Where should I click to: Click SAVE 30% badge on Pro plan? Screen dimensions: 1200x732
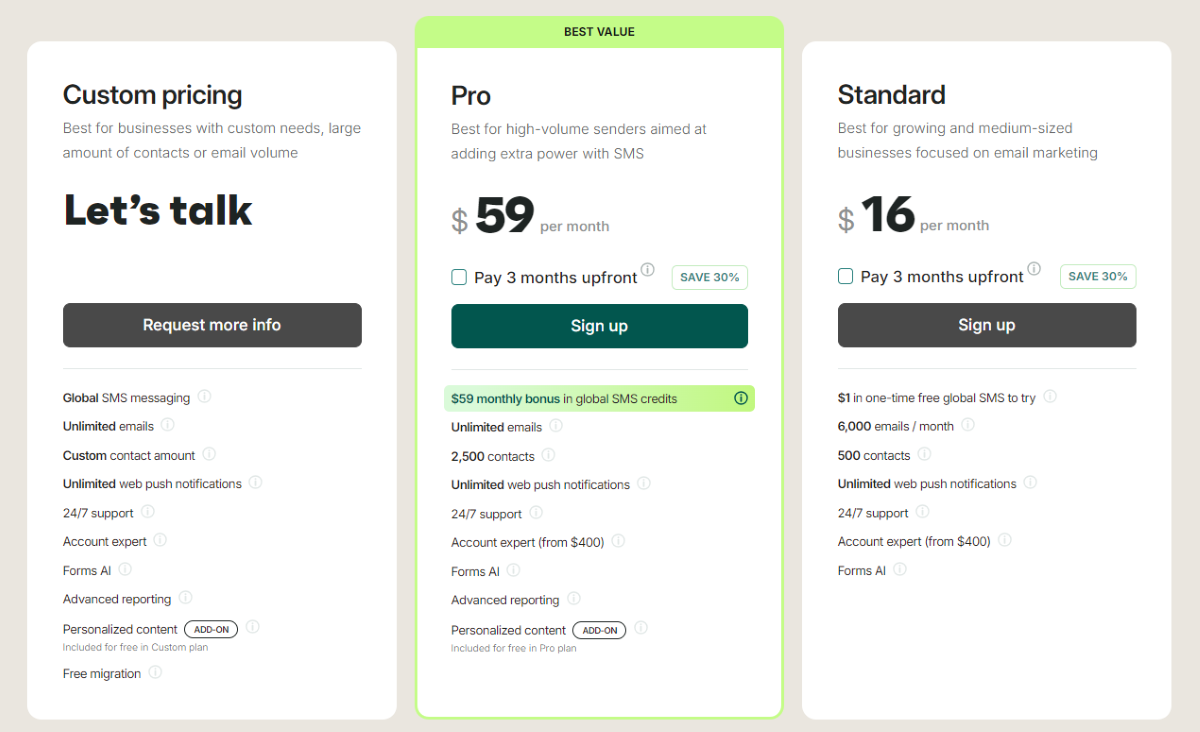pyautogui.click(x=710, y=277)
